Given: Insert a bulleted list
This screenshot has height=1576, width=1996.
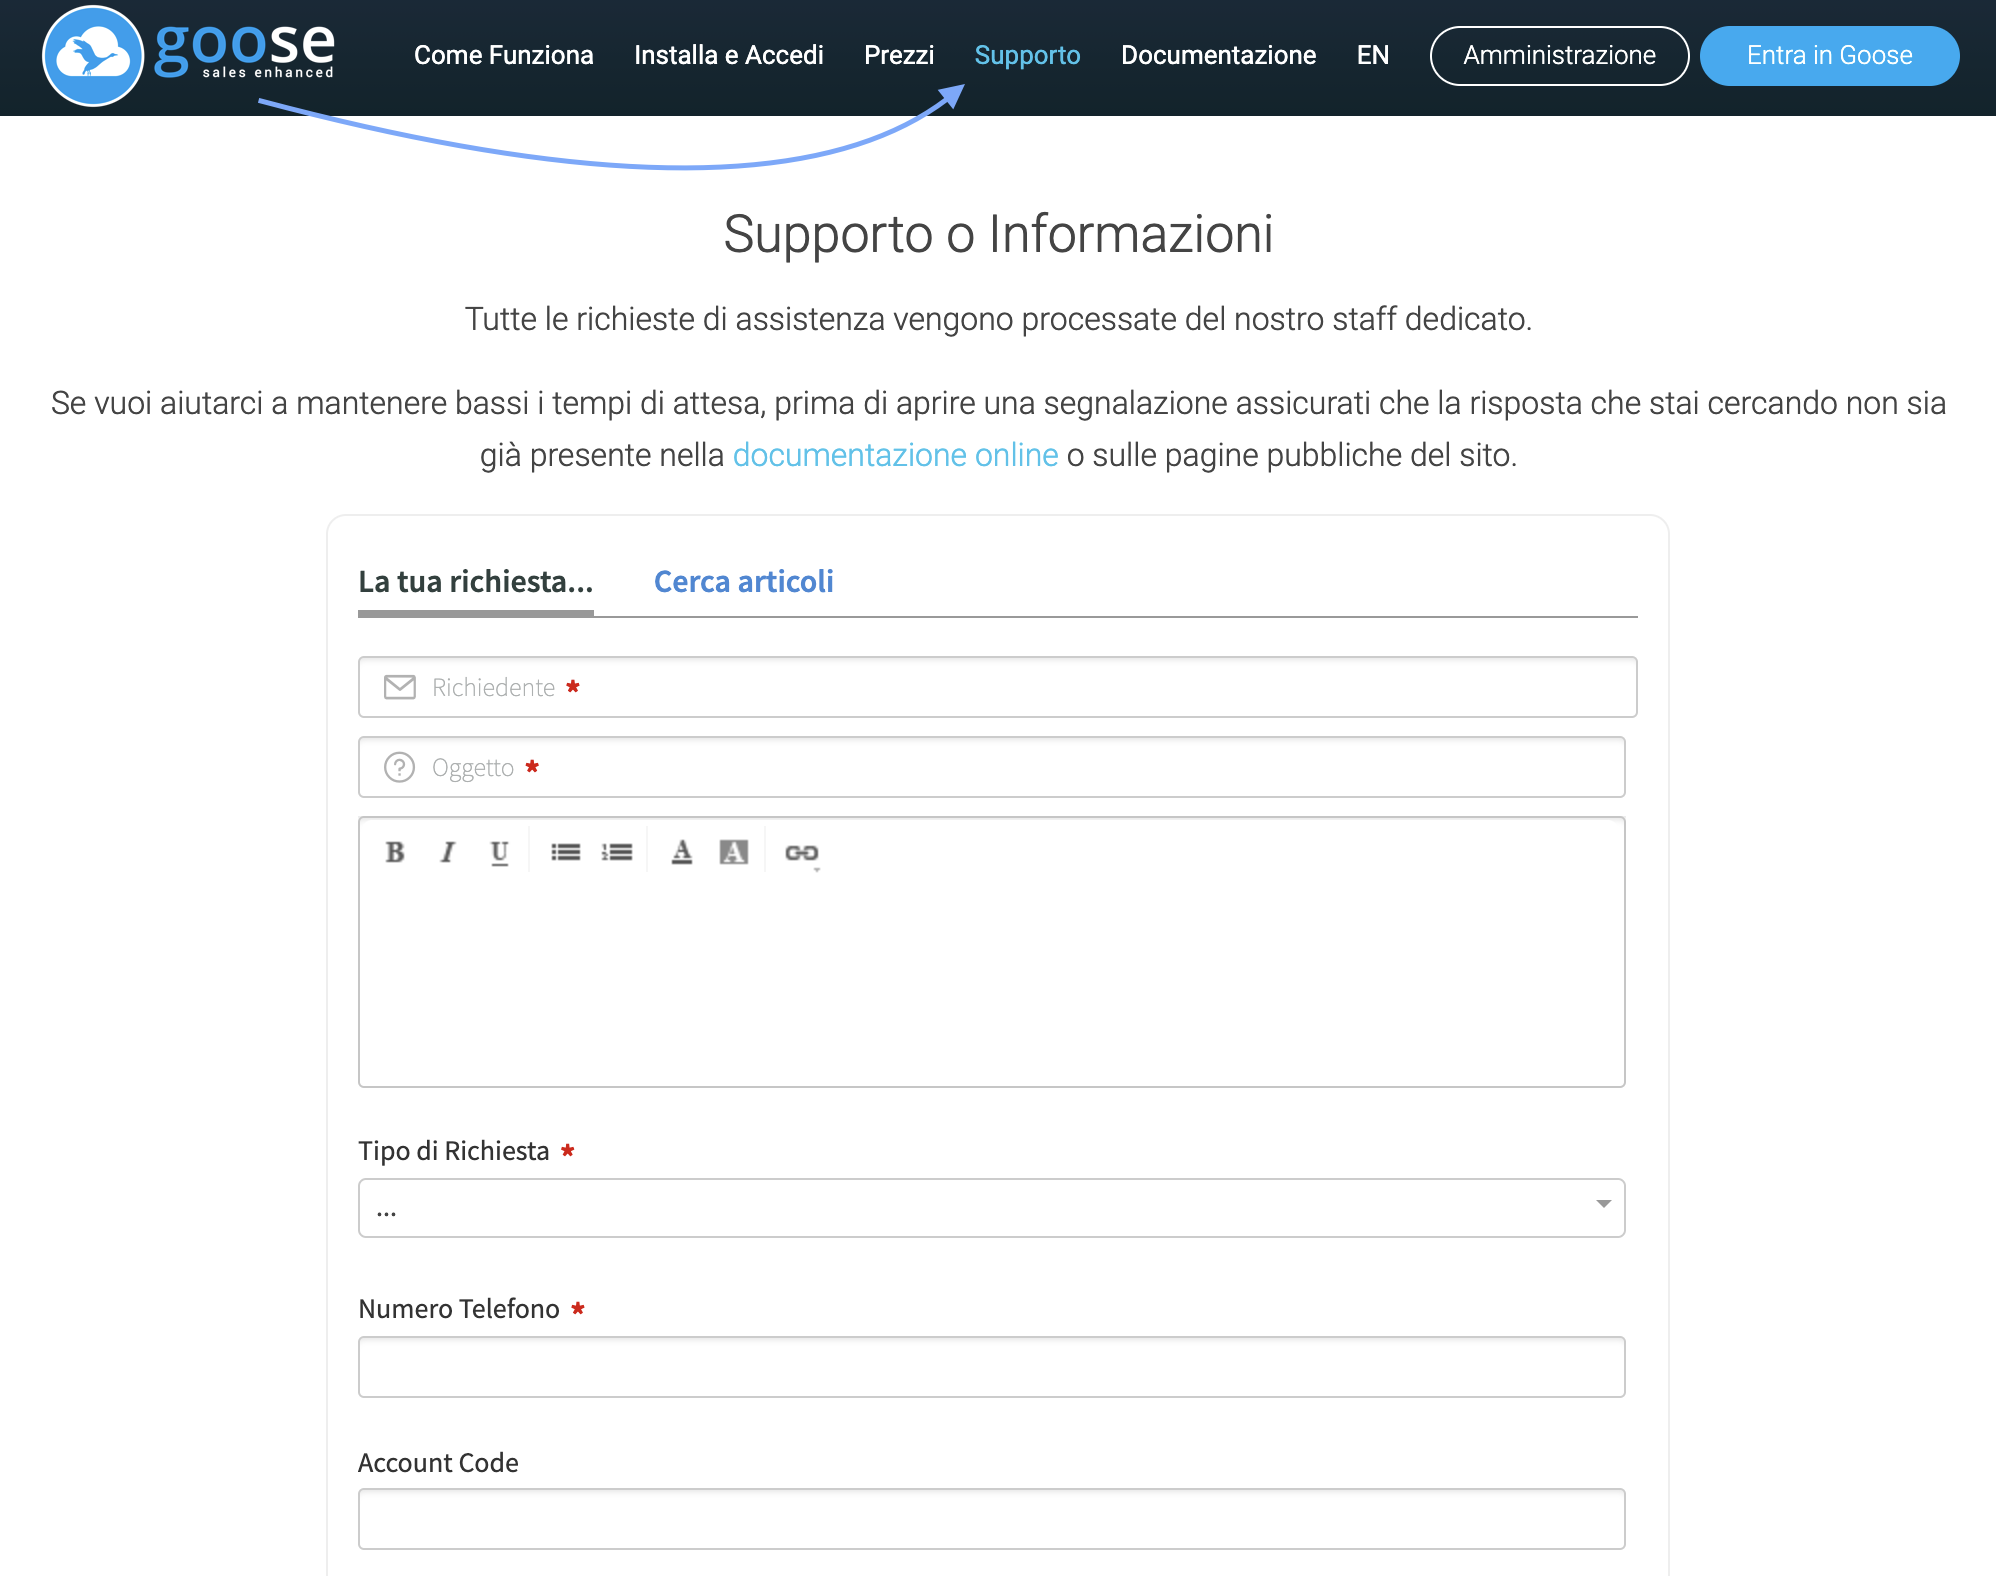Looking at the screenshot, I should pos(565,852).
